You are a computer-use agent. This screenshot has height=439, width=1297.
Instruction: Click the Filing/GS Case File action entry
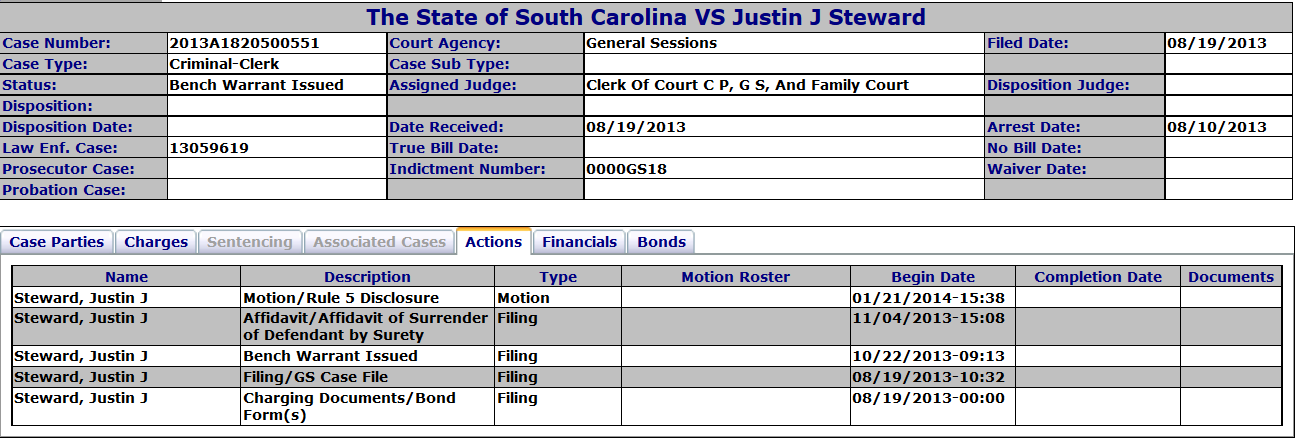tap(315, 377)
